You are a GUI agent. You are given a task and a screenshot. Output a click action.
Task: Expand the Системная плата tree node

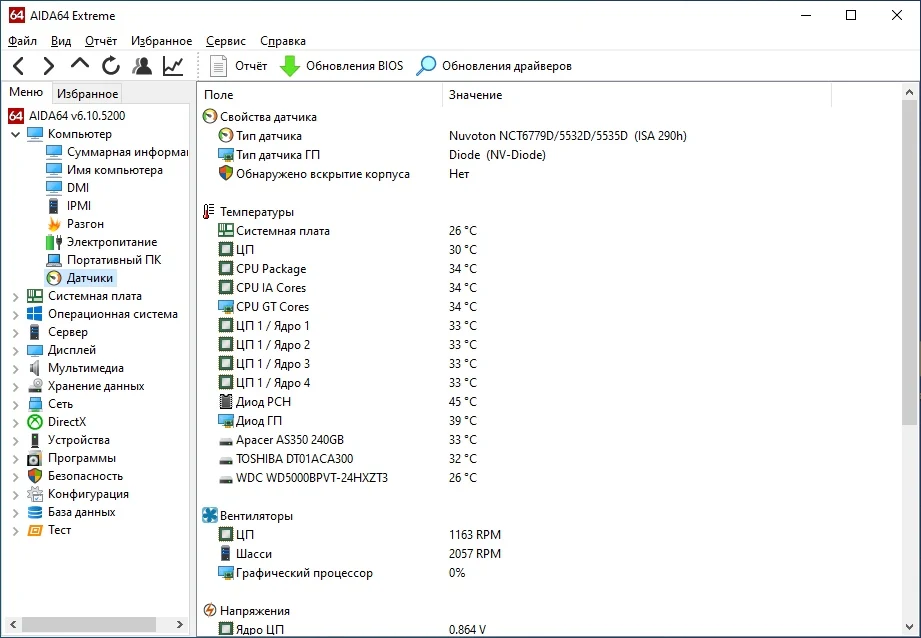(15, 297)
